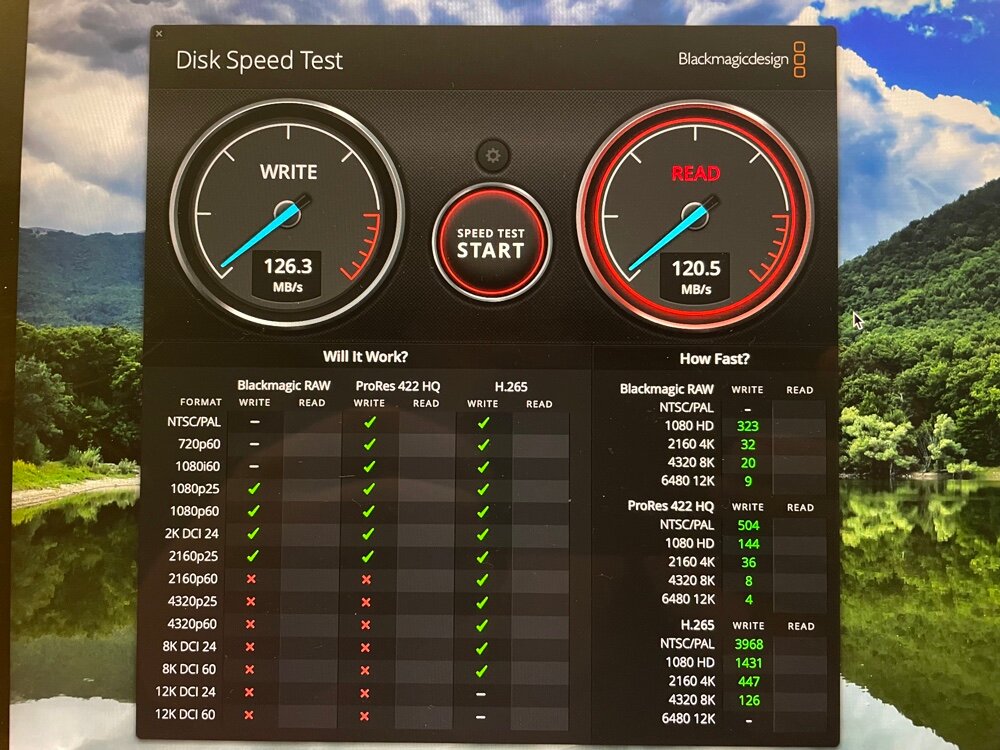Click the Blackmagicdesign logo
Screen dimensions: 1000x750
click(742, 60)
